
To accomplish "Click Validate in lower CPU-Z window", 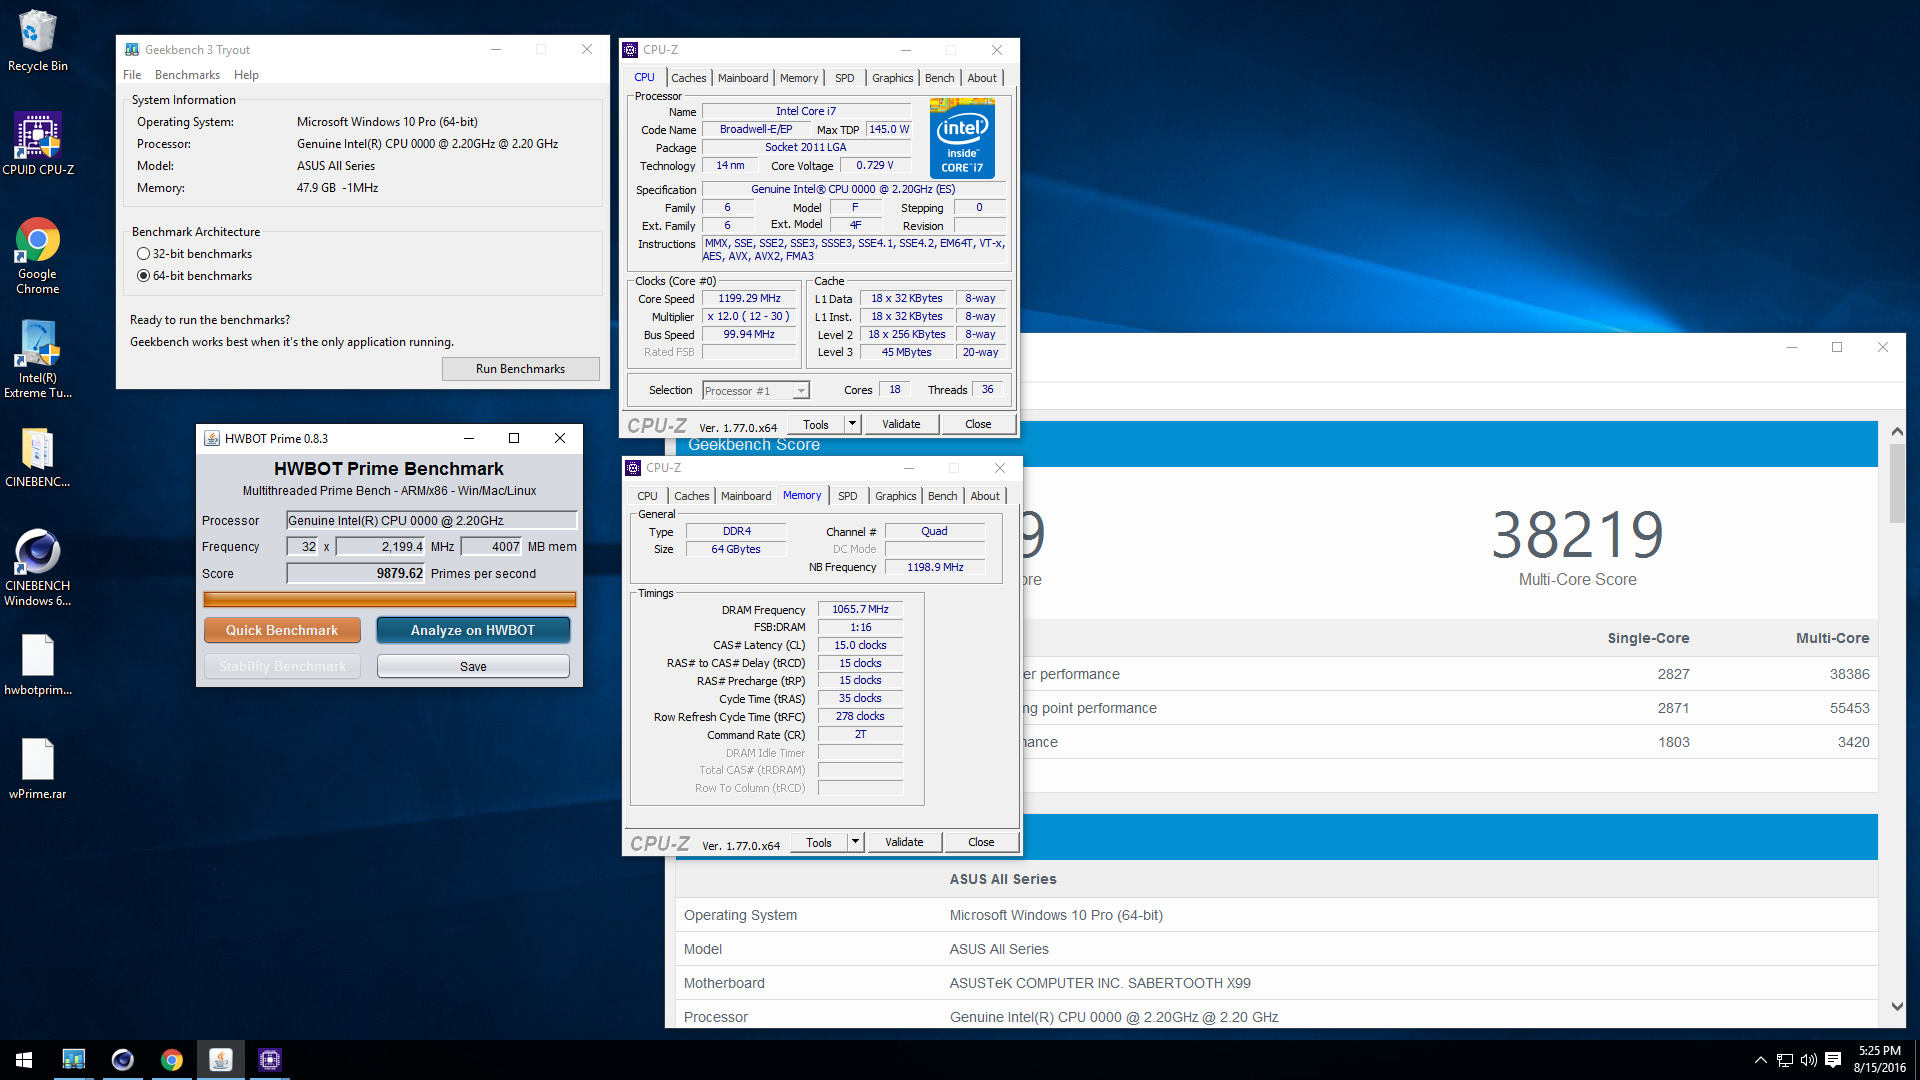I will click(x=904, y=842).
